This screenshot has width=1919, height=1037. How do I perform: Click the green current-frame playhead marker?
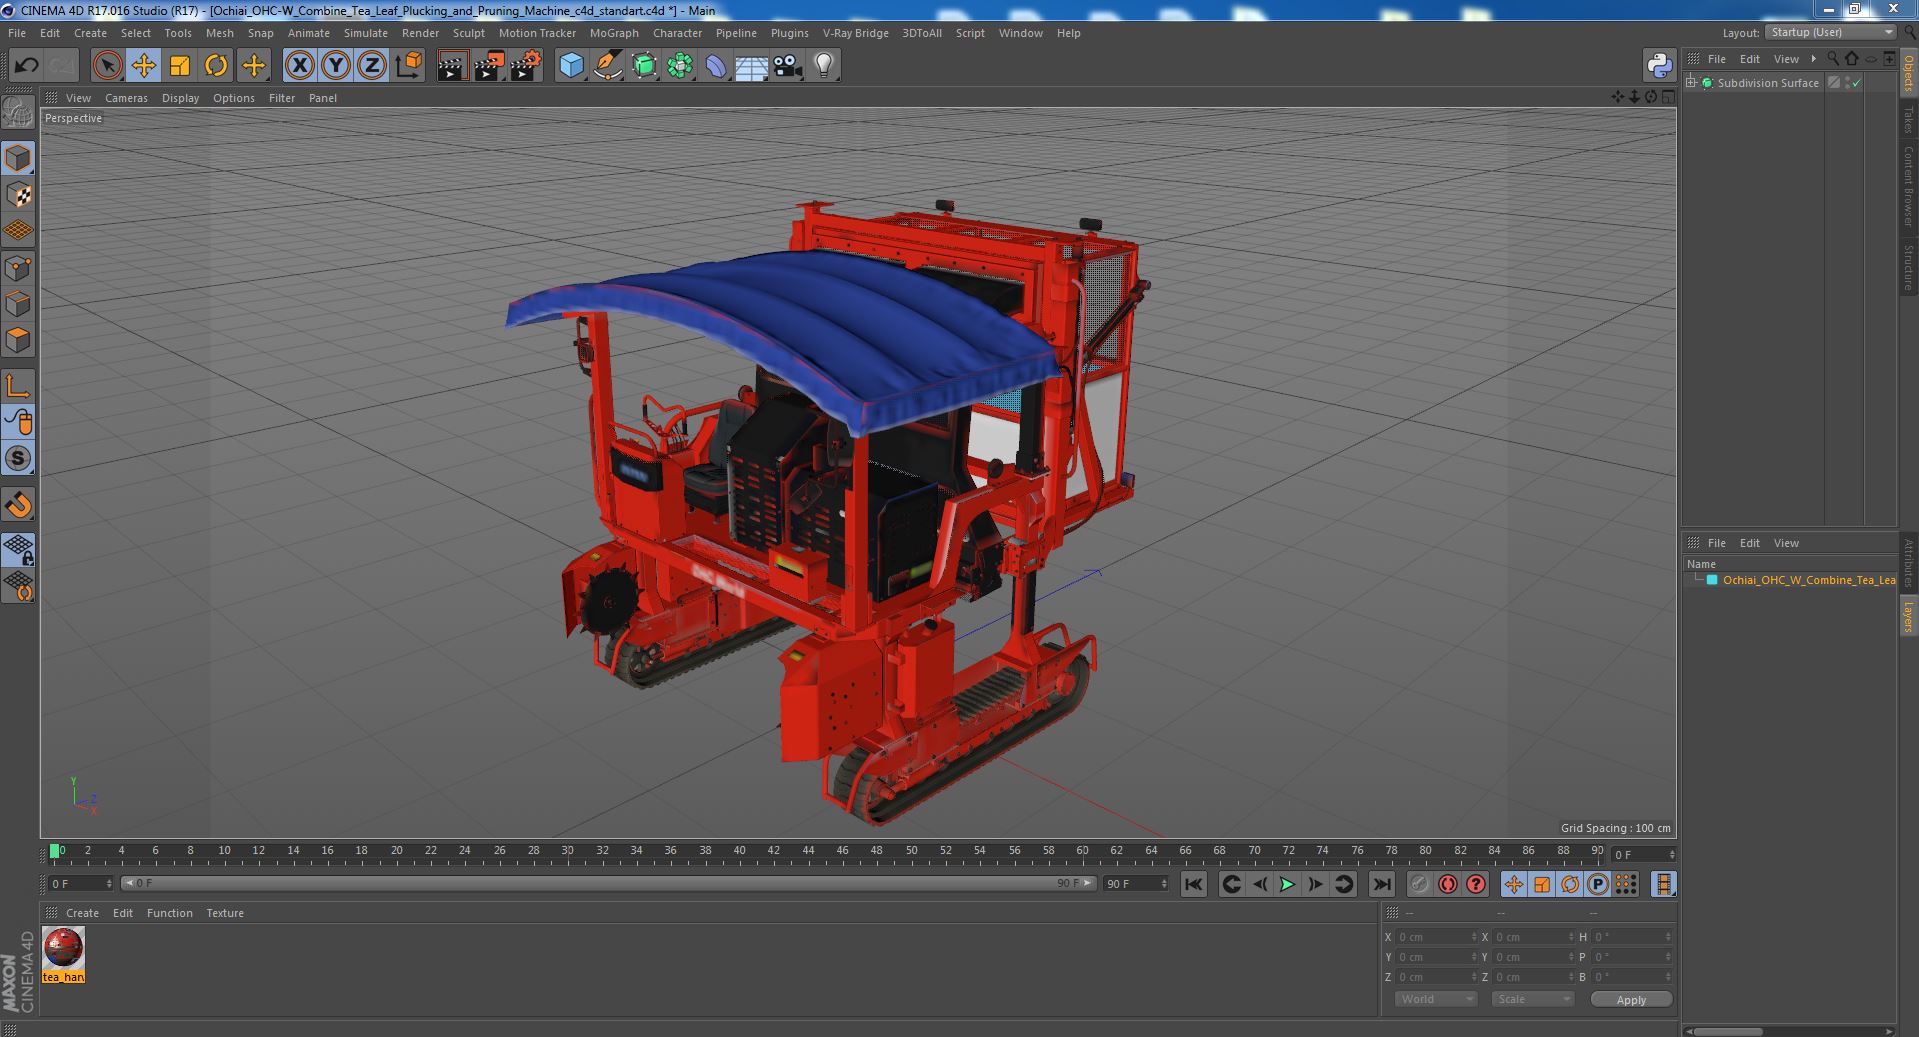point(55,851)
